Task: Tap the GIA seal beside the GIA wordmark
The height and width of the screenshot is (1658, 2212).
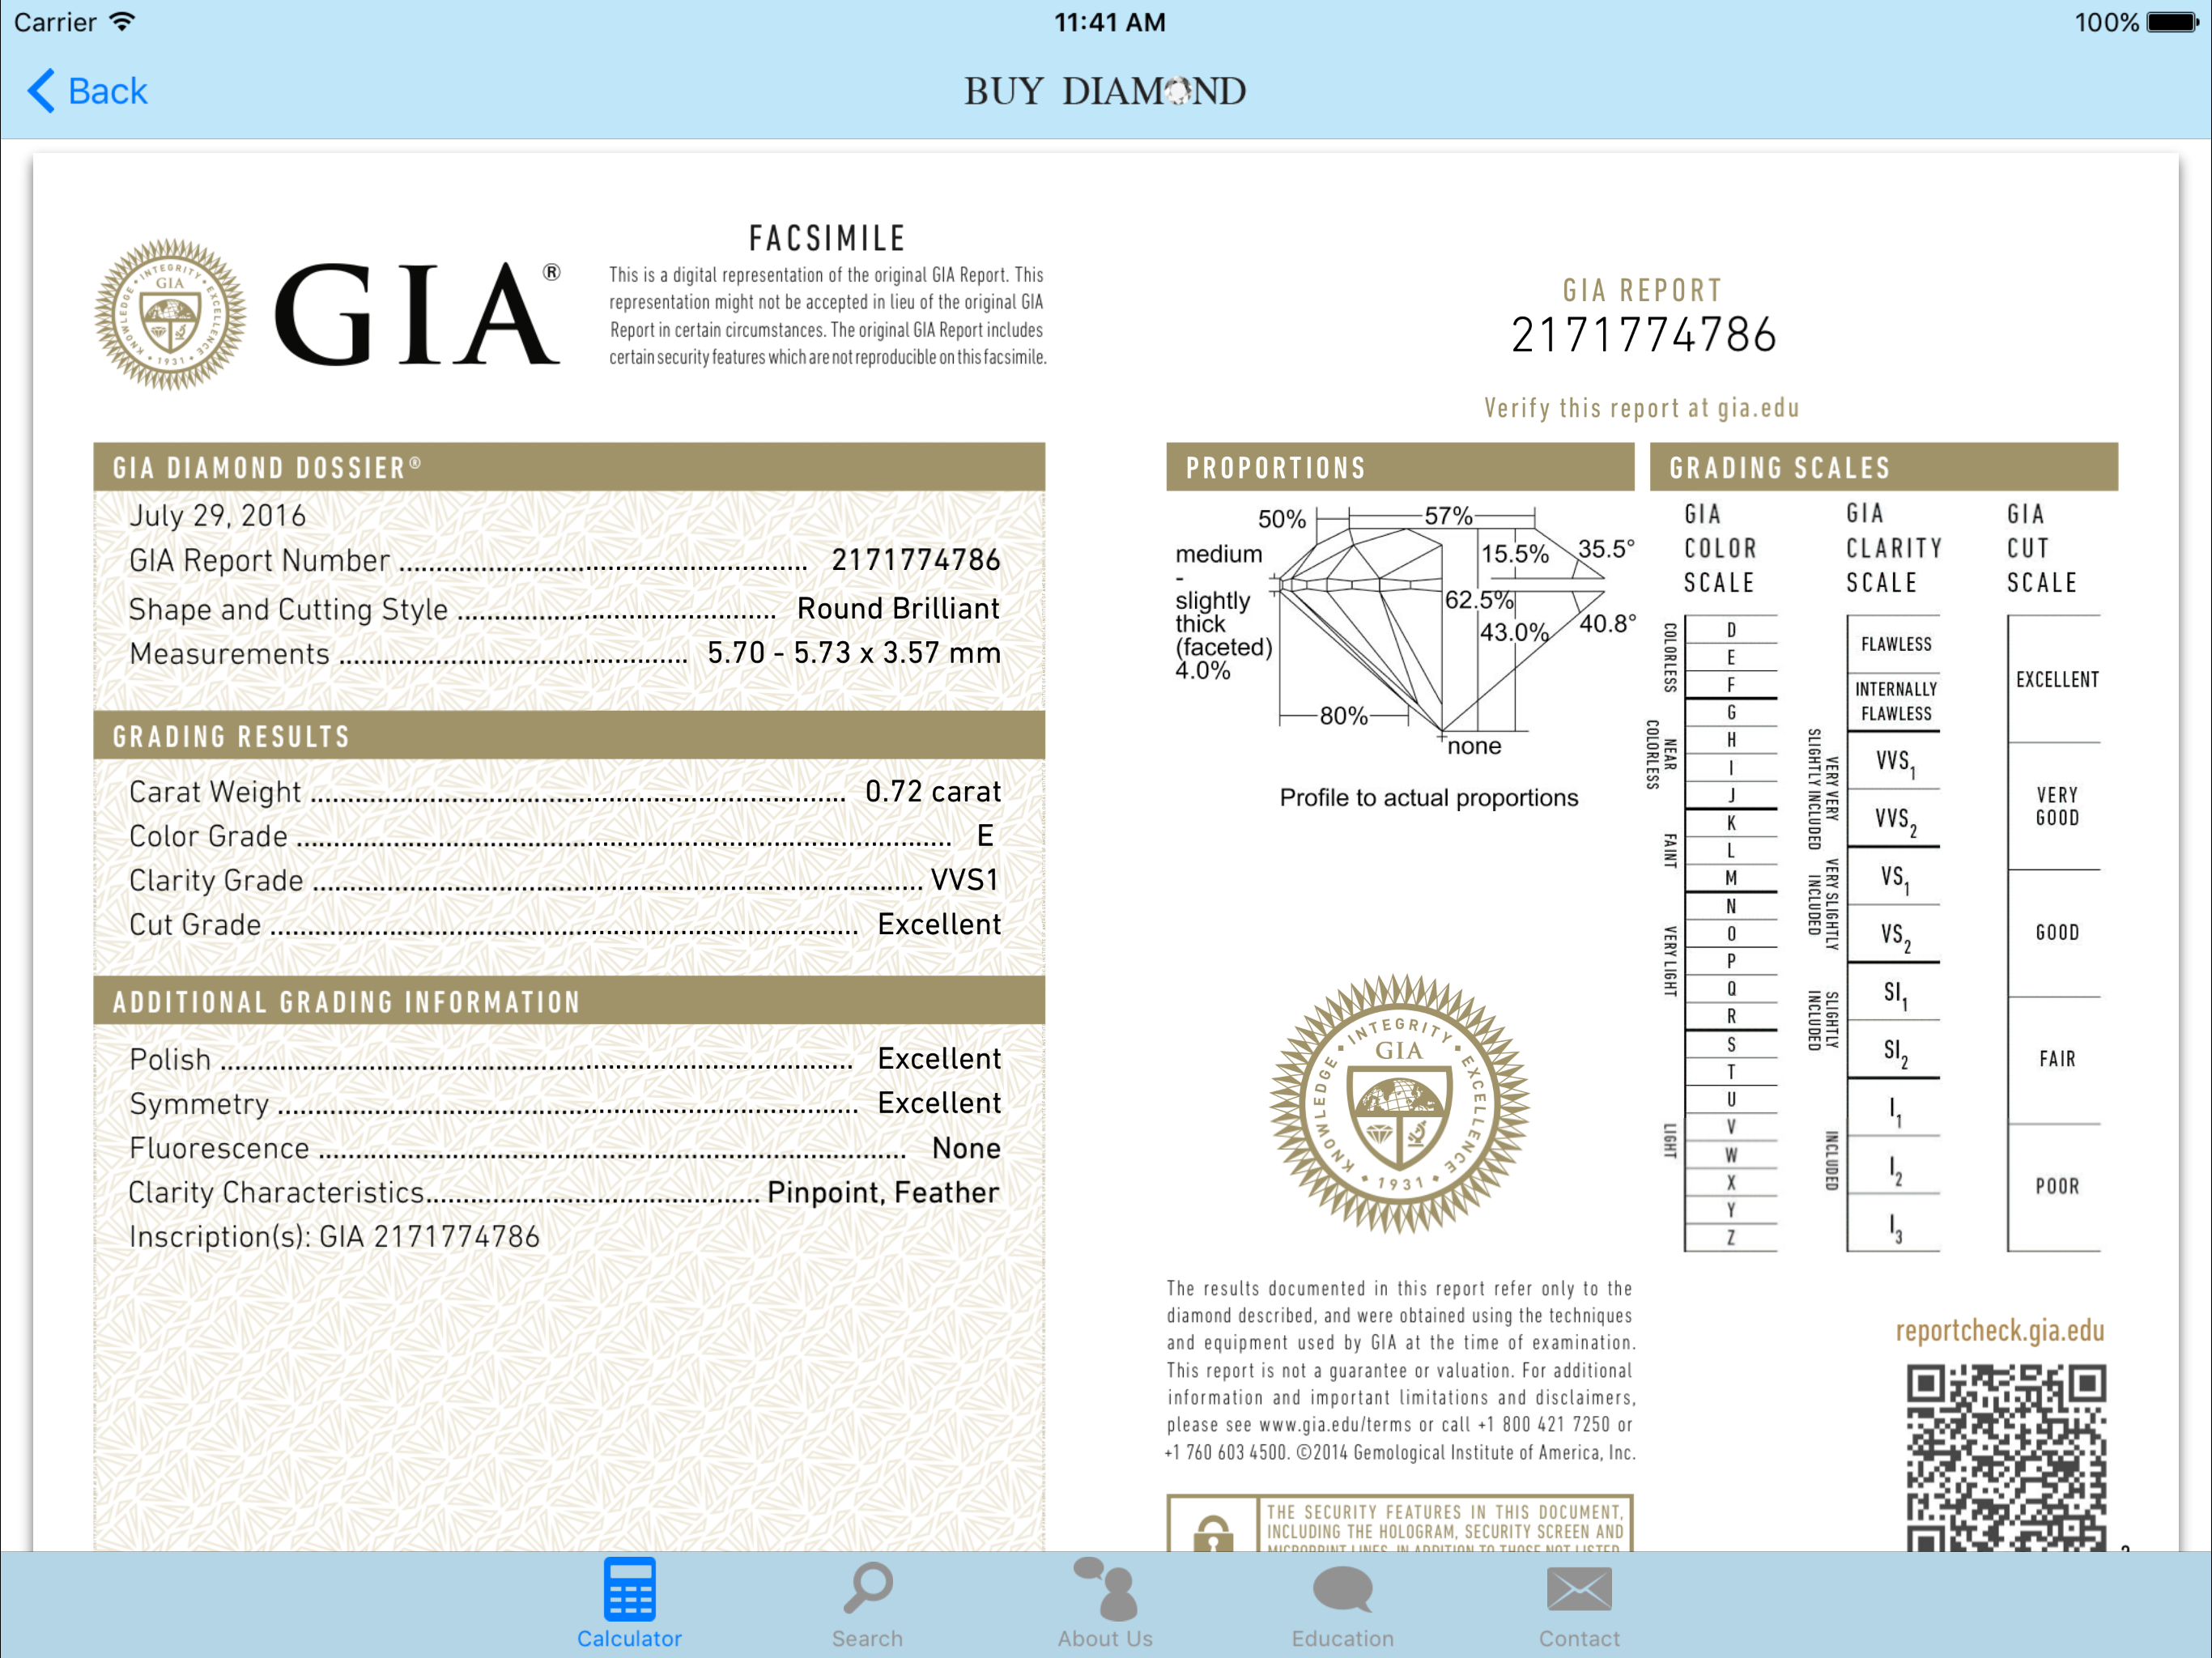Action: 170,314
